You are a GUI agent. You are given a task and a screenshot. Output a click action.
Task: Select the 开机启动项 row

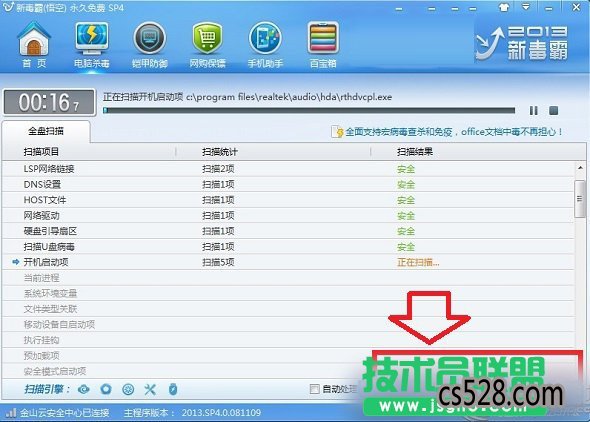pos(288,262)
